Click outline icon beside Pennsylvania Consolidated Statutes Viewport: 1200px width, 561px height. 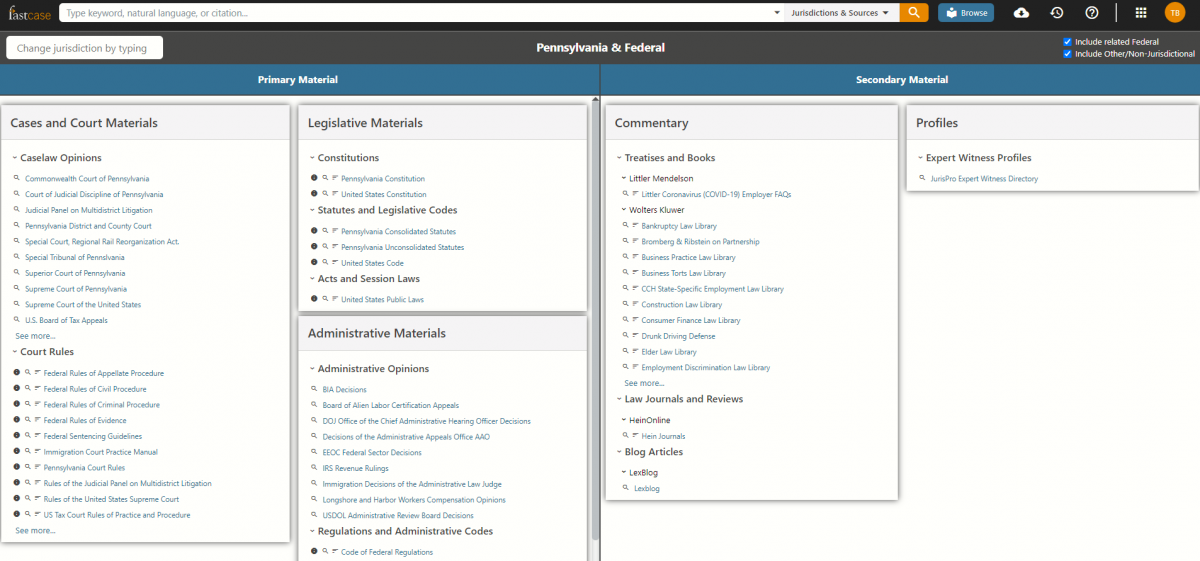(x=336, y=231)
